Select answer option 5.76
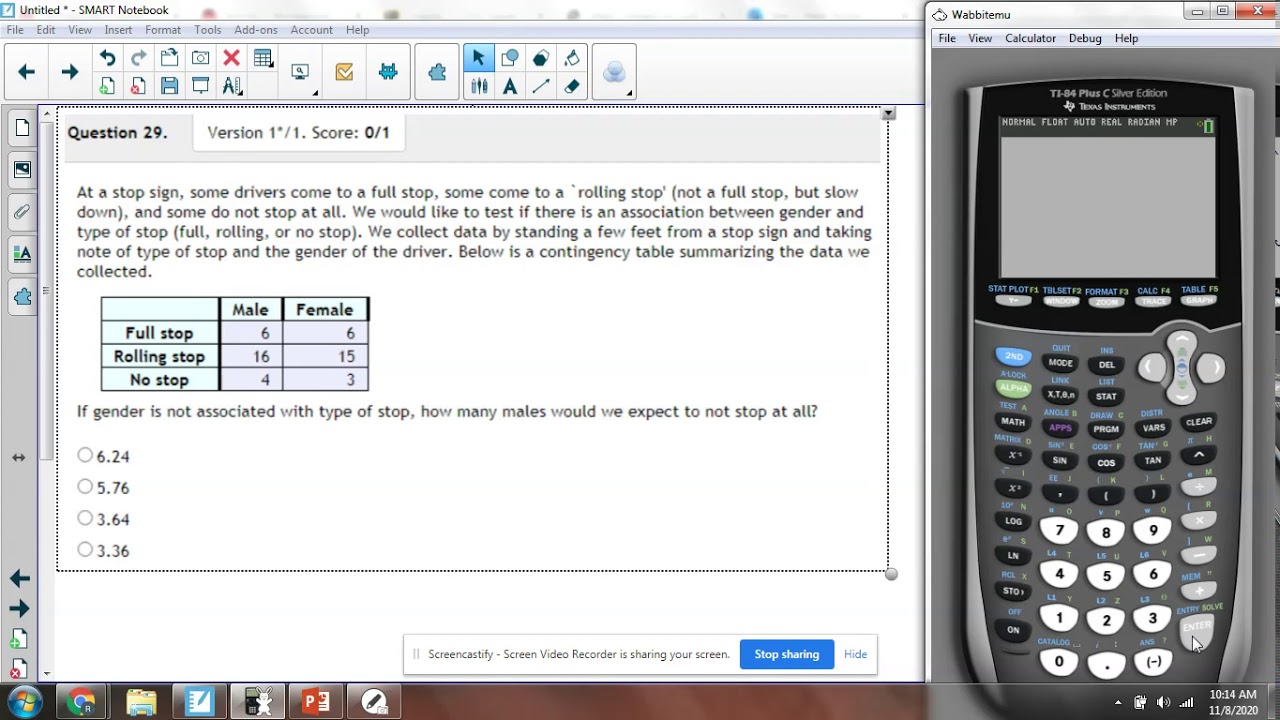The width and height of the screenshot is (1280, 720). click(x=85, y=487)
